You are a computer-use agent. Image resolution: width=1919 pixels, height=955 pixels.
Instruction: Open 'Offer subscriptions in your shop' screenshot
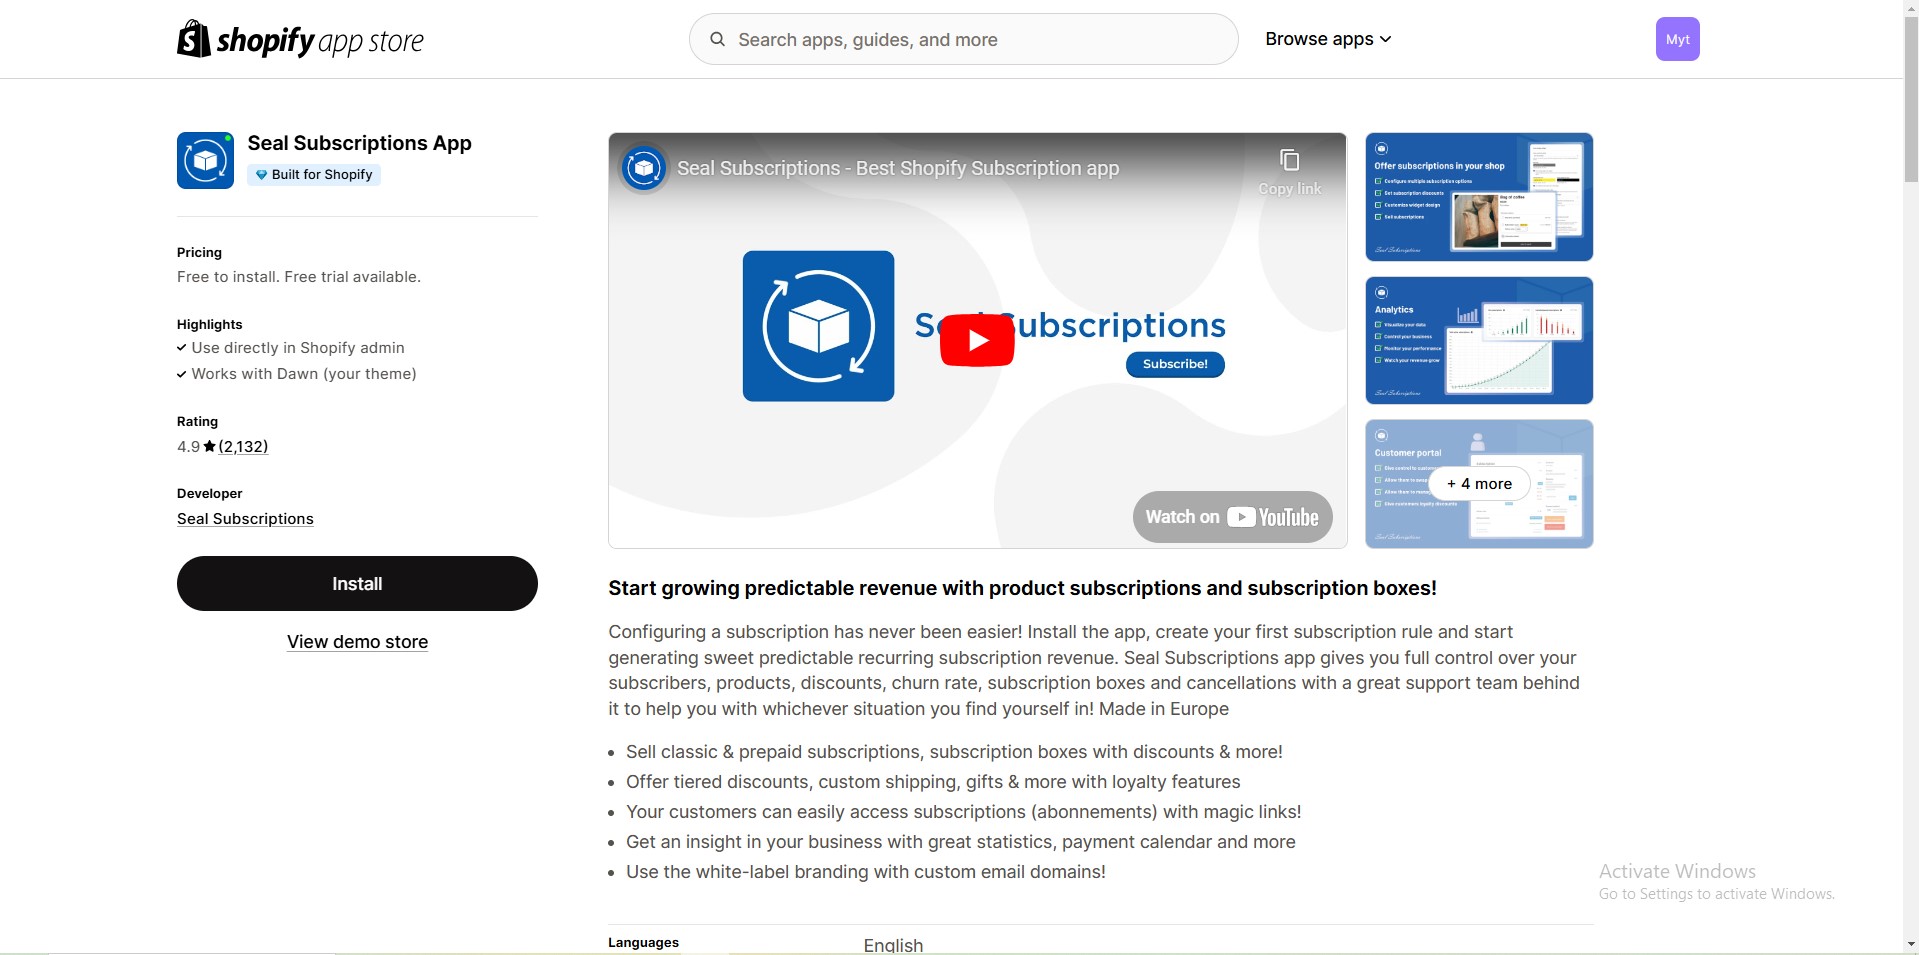click(1479, 197)
